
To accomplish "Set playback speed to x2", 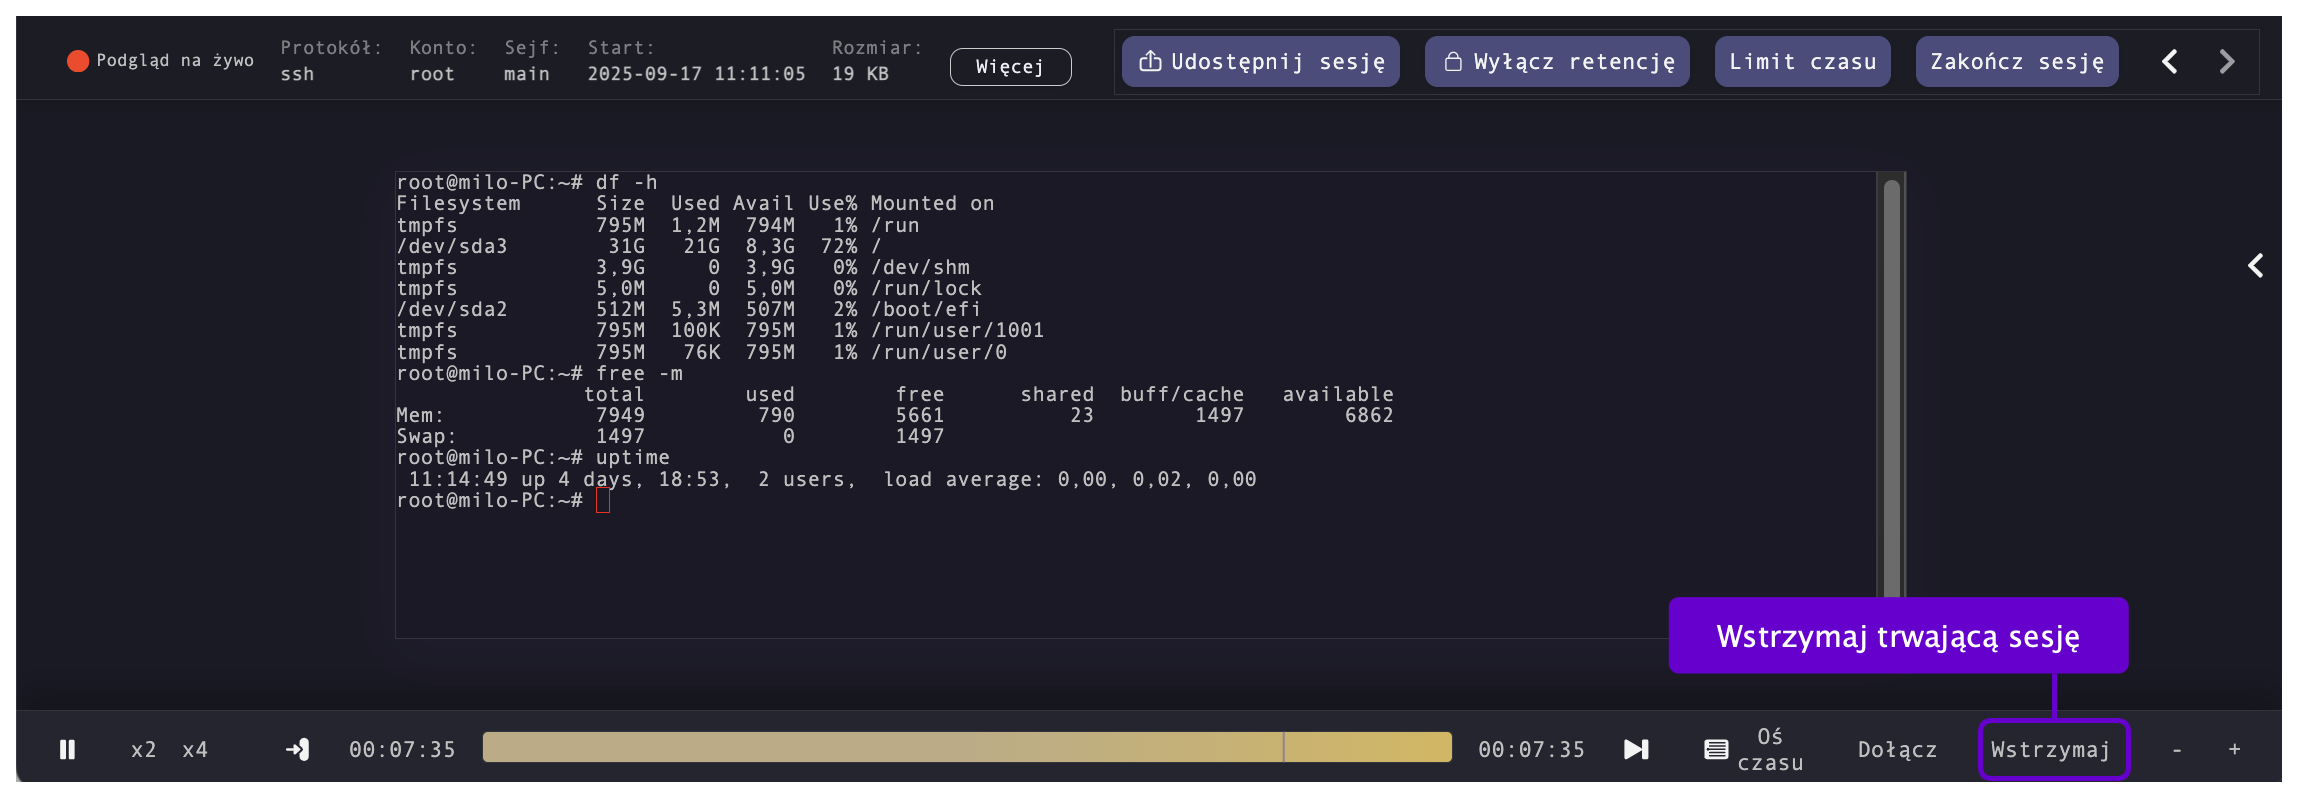I will [x=143, y=750].
